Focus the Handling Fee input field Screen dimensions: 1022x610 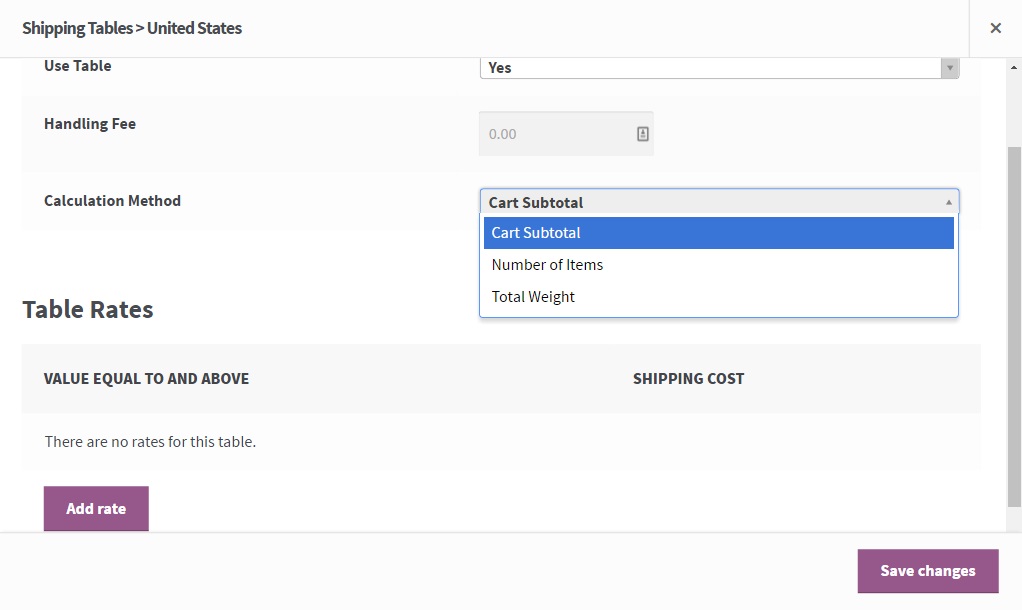click(x=555, y=134)
